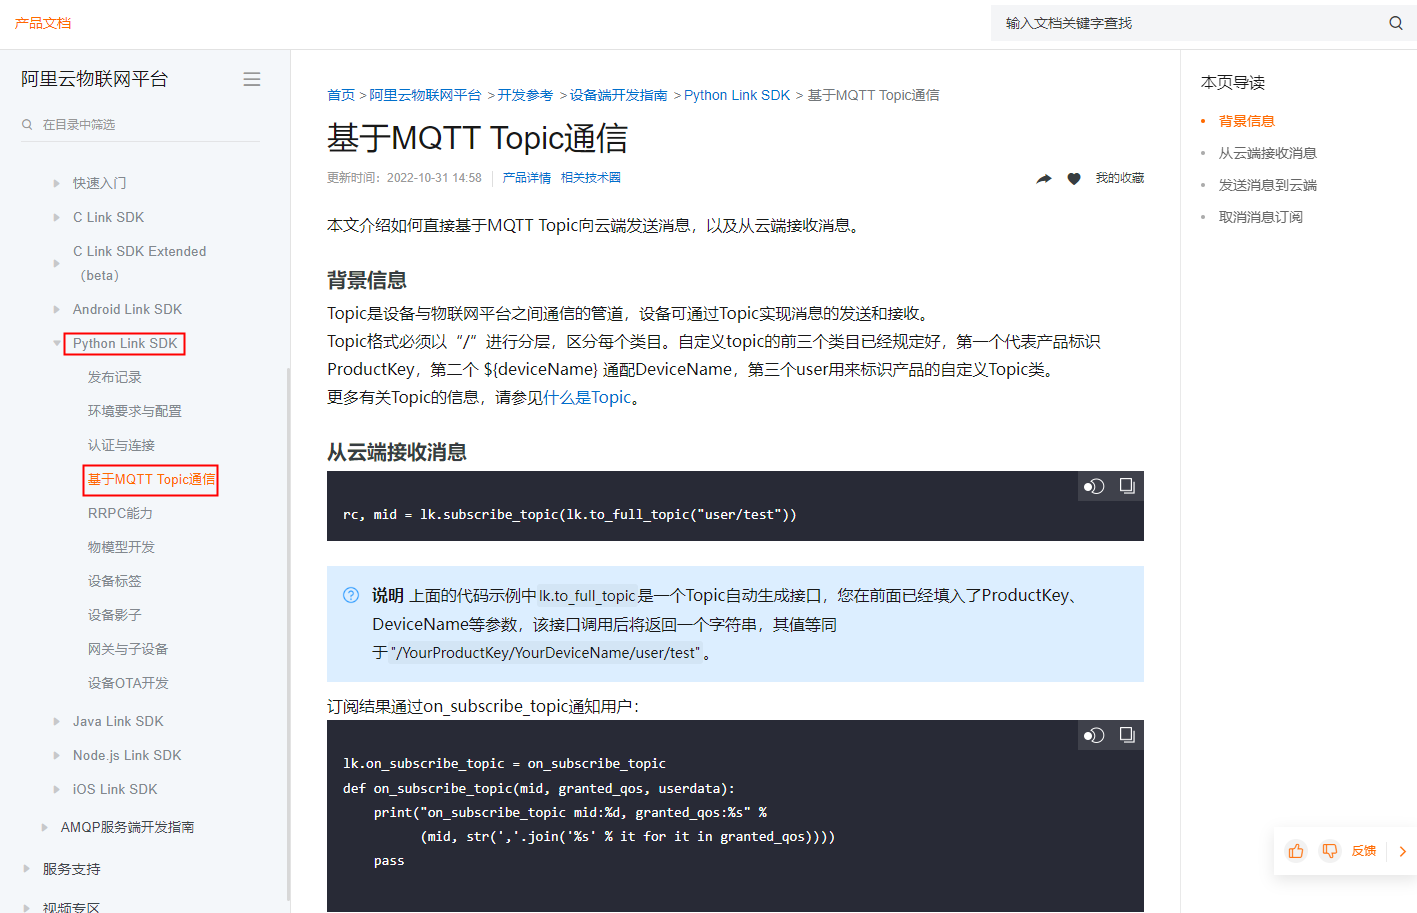Expand feedback panel with the right chevron
This screenshot has width=1417, height=913.
click(x=1403, y=851)
